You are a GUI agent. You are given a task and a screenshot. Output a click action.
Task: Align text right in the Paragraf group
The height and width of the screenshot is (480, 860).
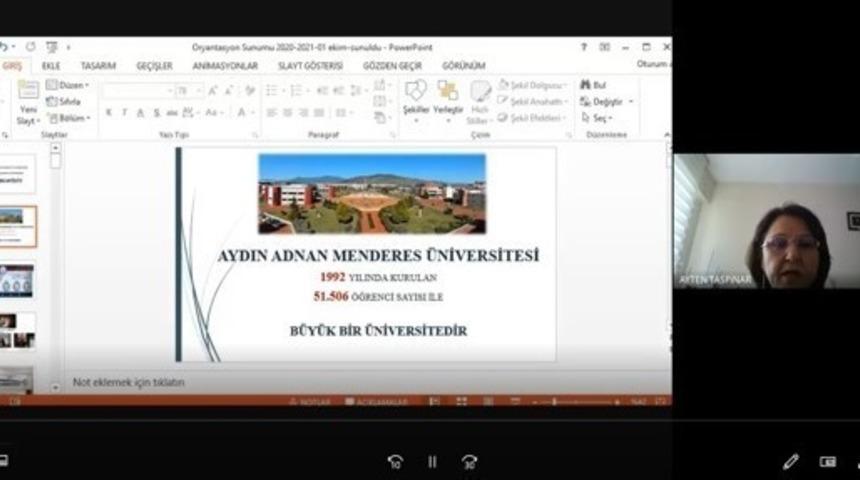303,113
